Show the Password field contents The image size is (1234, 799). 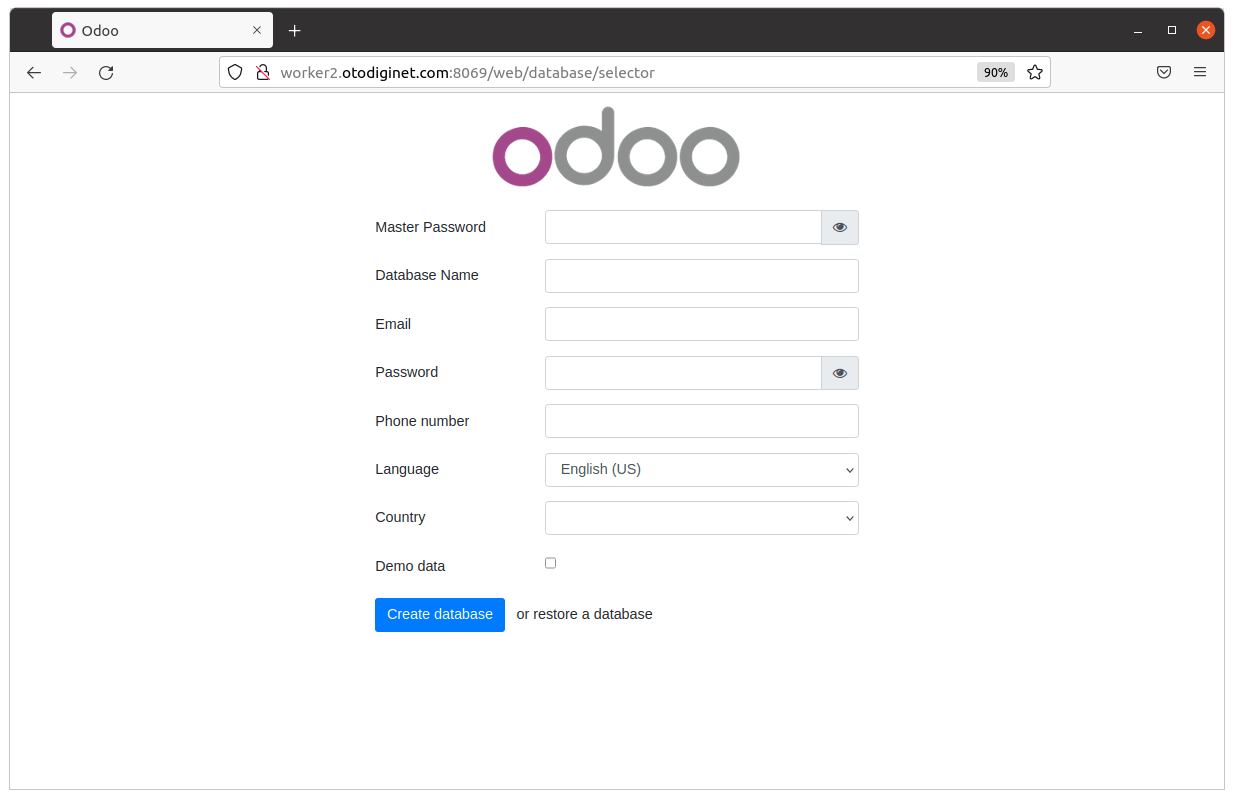(839, 372)
